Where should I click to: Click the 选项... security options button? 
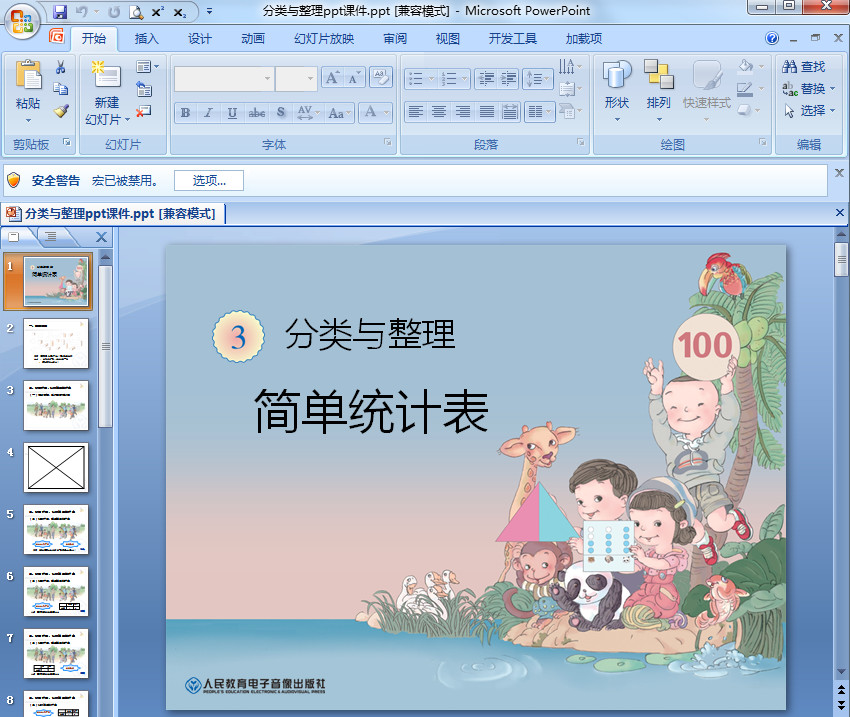[x=209, y=180]
